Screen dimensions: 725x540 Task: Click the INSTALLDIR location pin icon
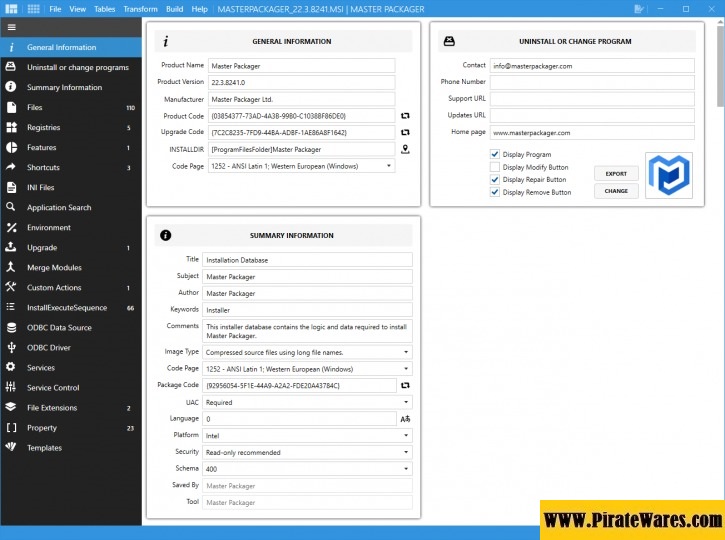click(x=405, y=149)
